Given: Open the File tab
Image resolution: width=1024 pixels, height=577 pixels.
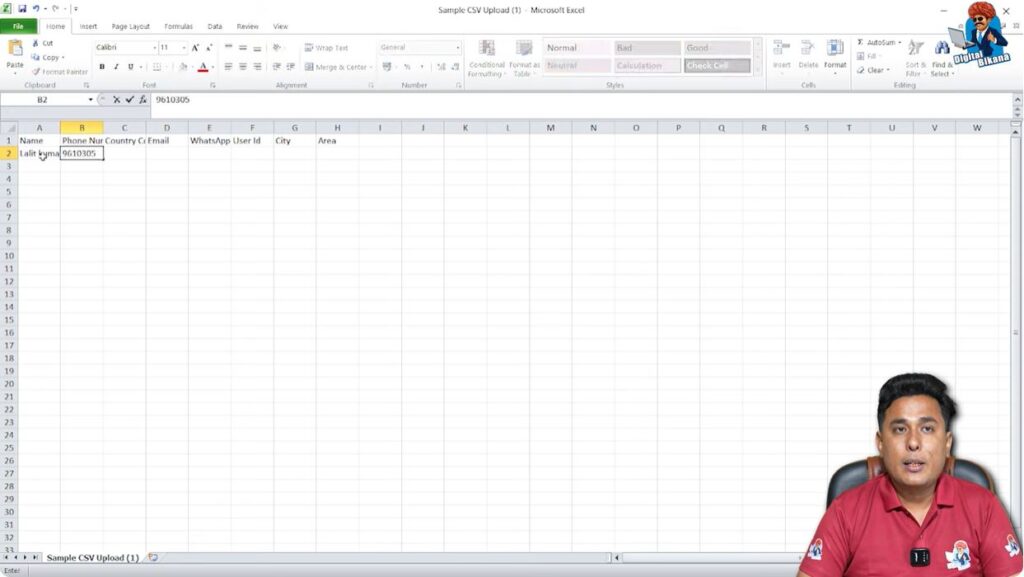Looking at the screenshot, I should pos(18,27).
